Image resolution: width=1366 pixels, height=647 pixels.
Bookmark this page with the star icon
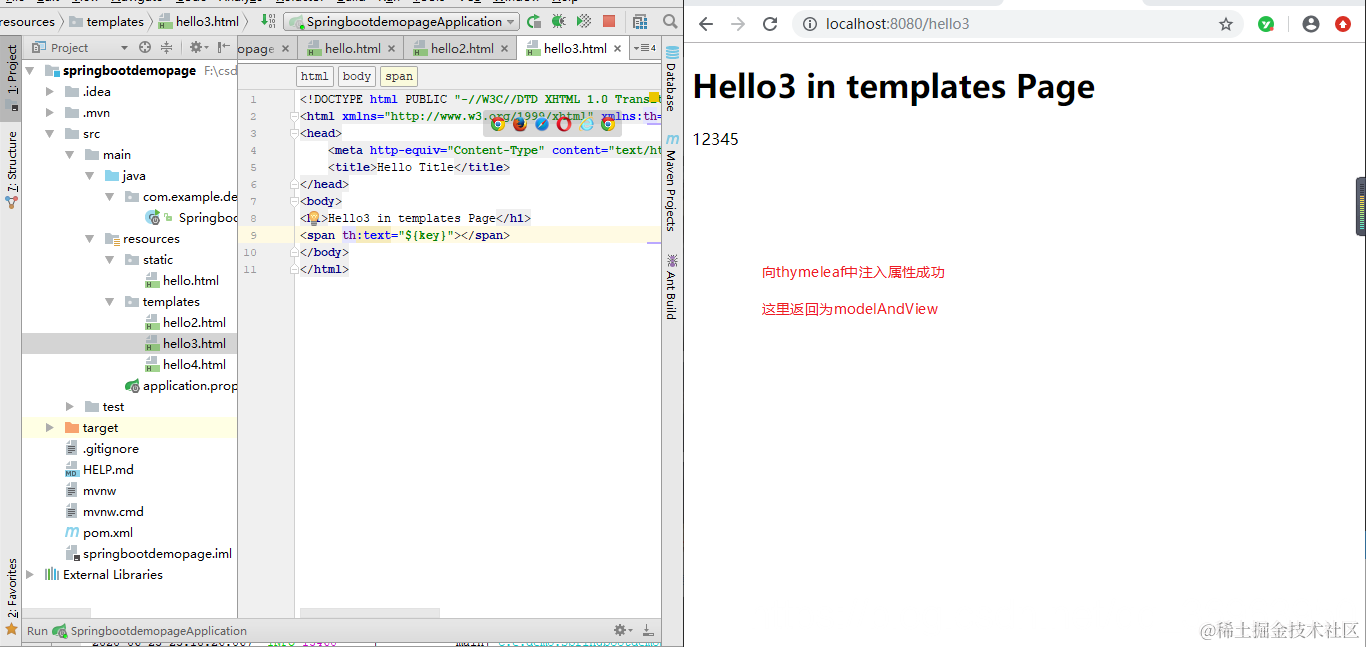click(x=1226, y=24)
